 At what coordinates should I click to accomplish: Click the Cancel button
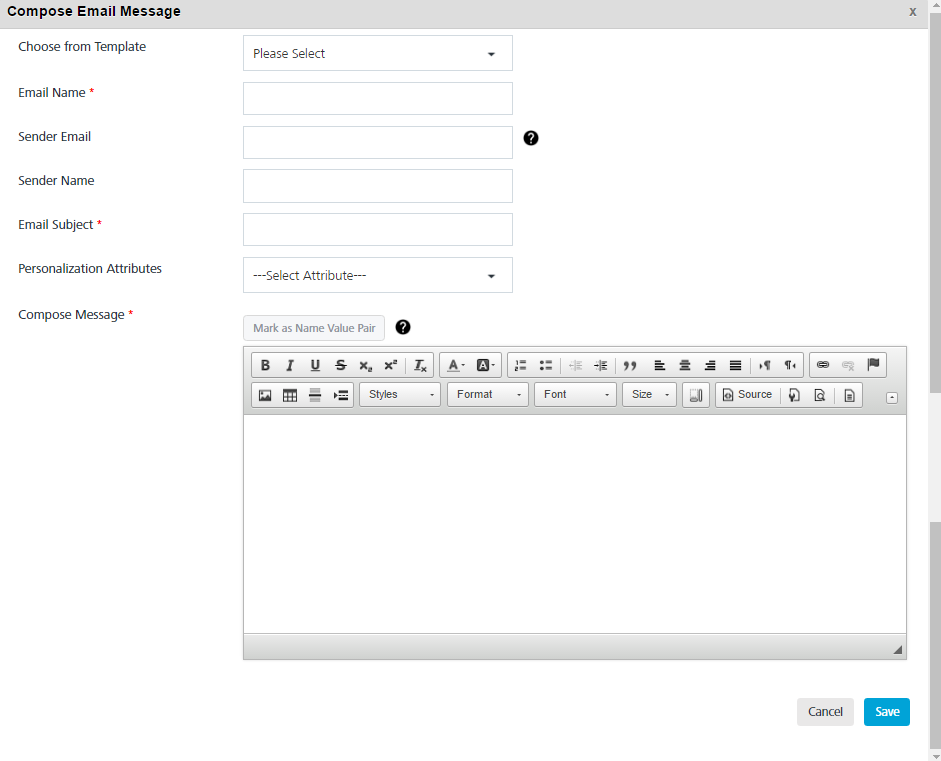(x=825, y=712)
